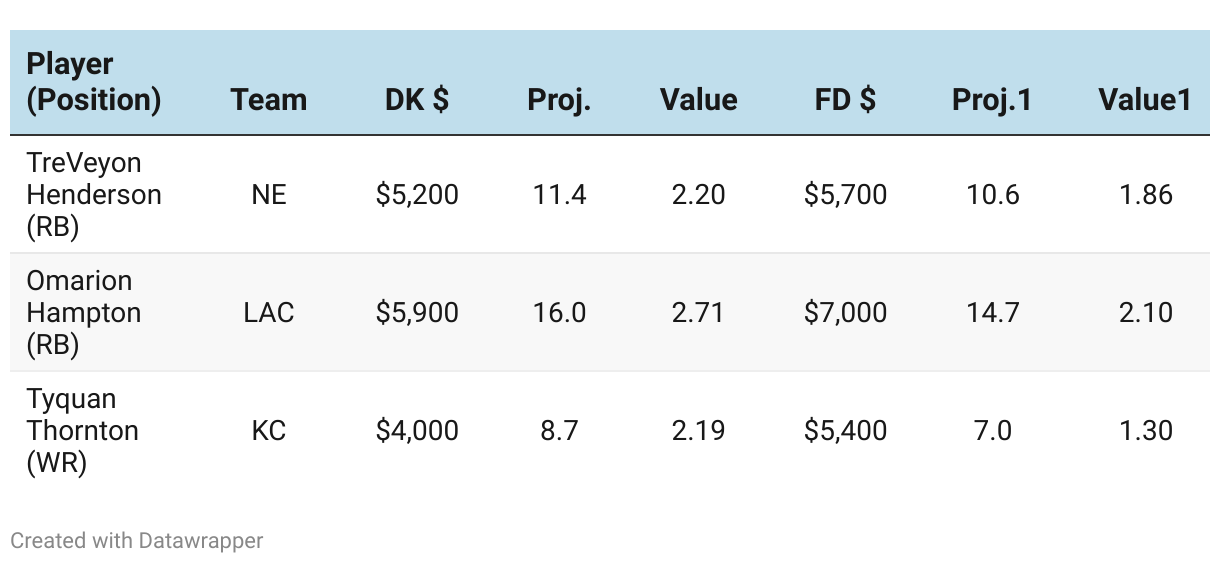Click the KC team cell
1220x564 pixels.
pos(268,430)
